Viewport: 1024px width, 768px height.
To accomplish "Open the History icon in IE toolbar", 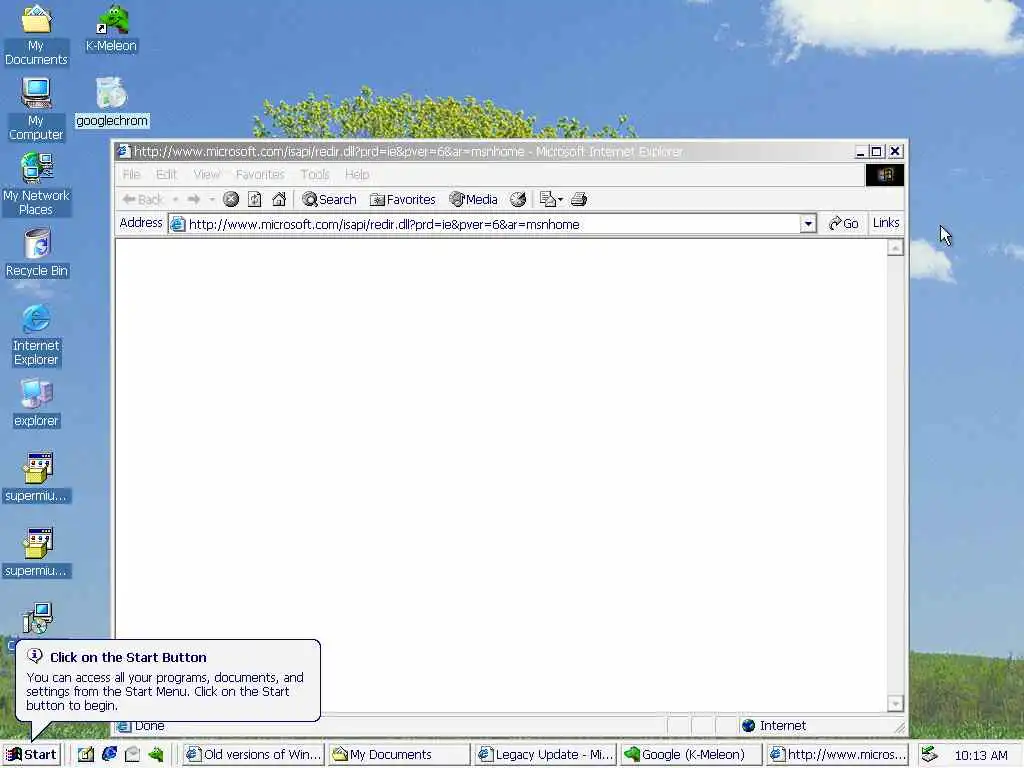I will 518,200.
